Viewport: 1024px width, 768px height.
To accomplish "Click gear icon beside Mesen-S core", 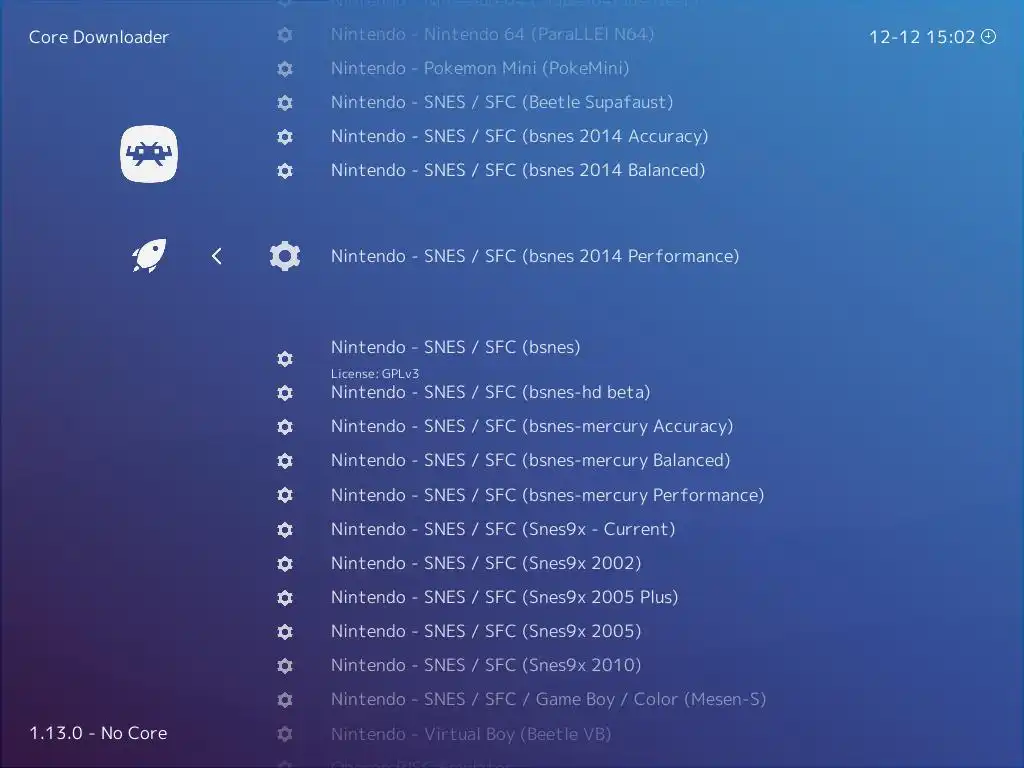I will click(x=285, y=699).
